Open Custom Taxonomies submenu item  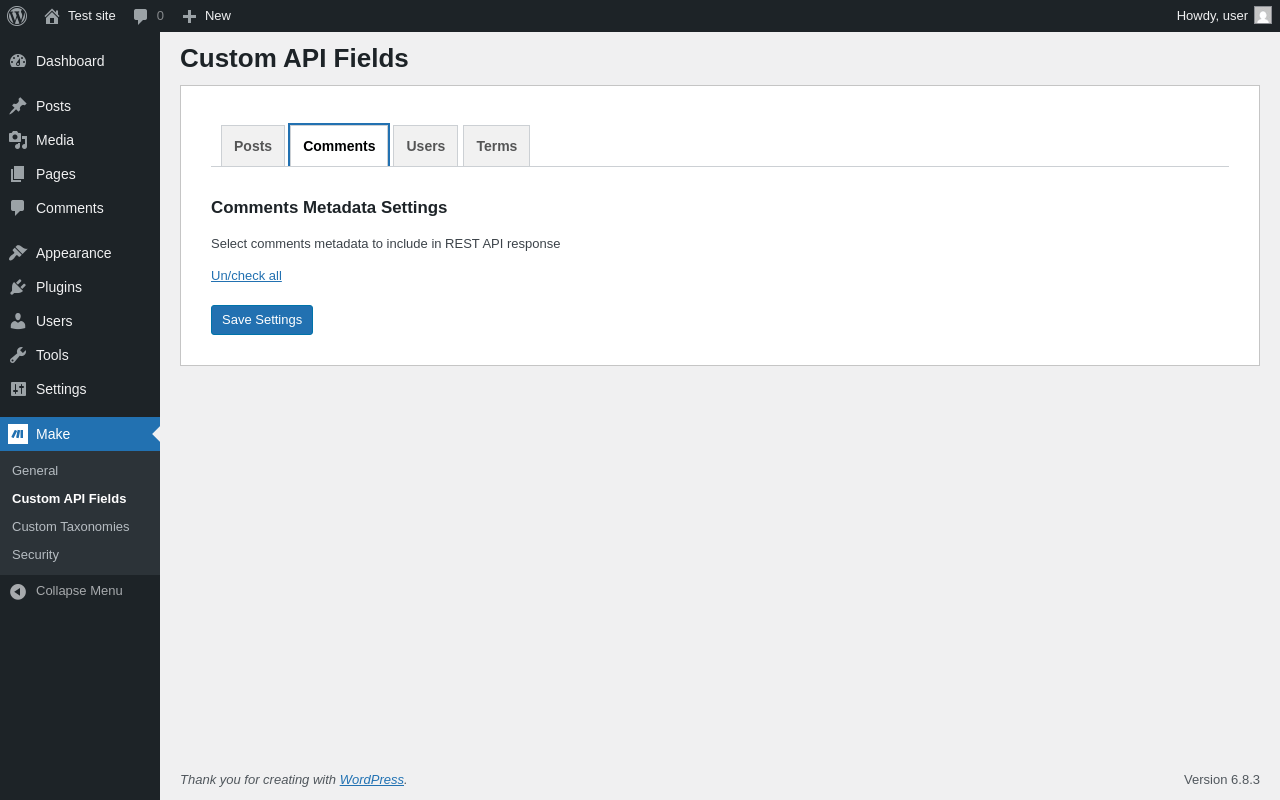pos(71,527)
